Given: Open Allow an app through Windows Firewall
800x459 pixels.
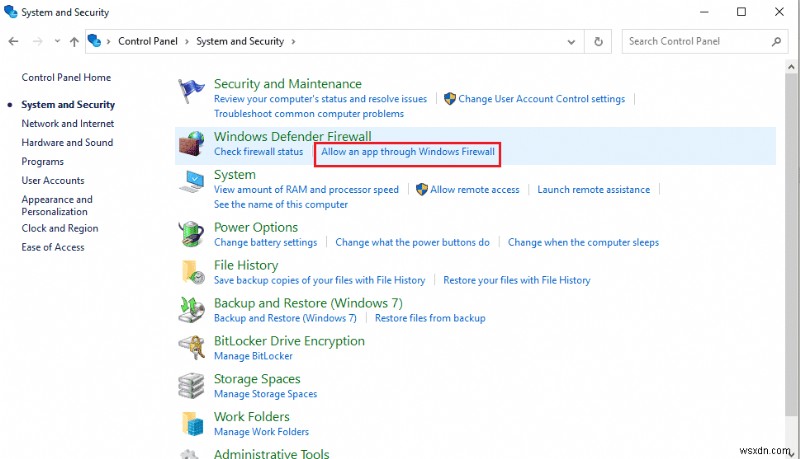Looking at the screenshot, I should click(408, 152).
